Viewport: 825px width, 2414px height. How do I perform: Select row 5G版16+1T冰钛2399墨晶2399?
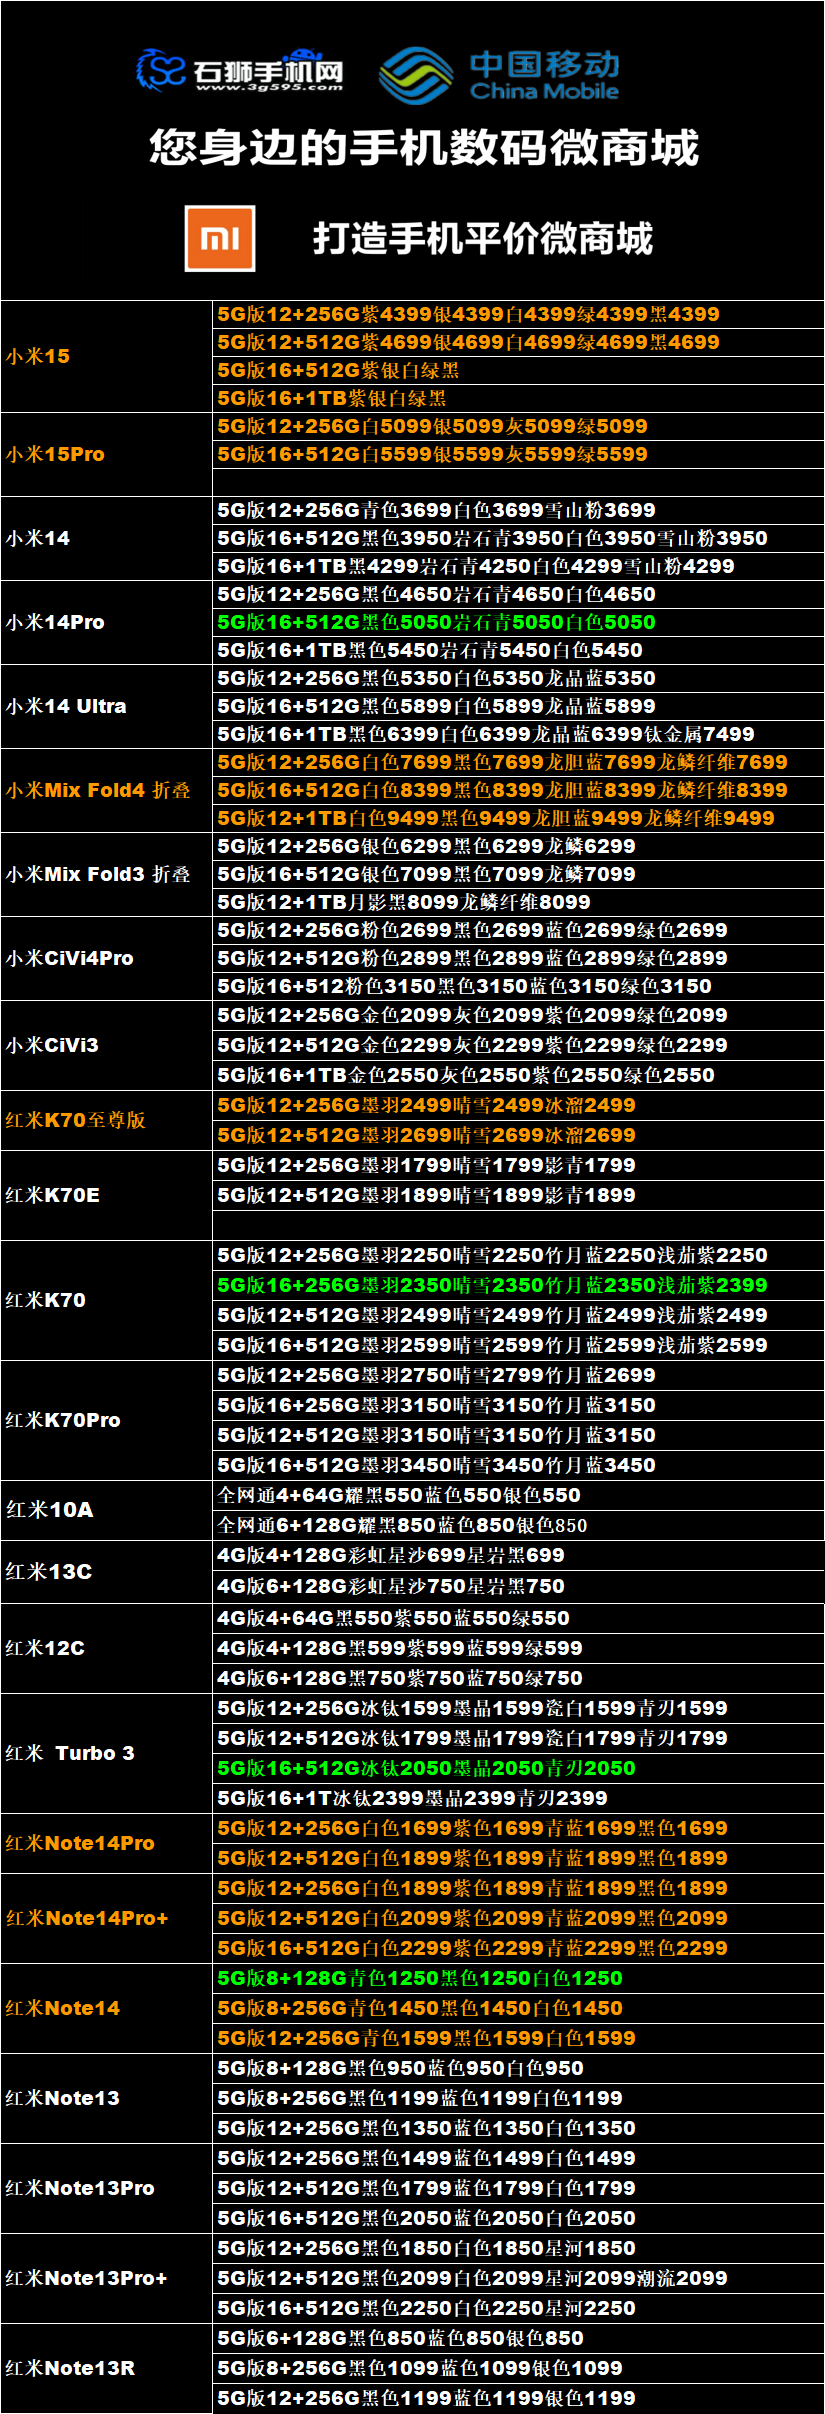[518, 1798]
